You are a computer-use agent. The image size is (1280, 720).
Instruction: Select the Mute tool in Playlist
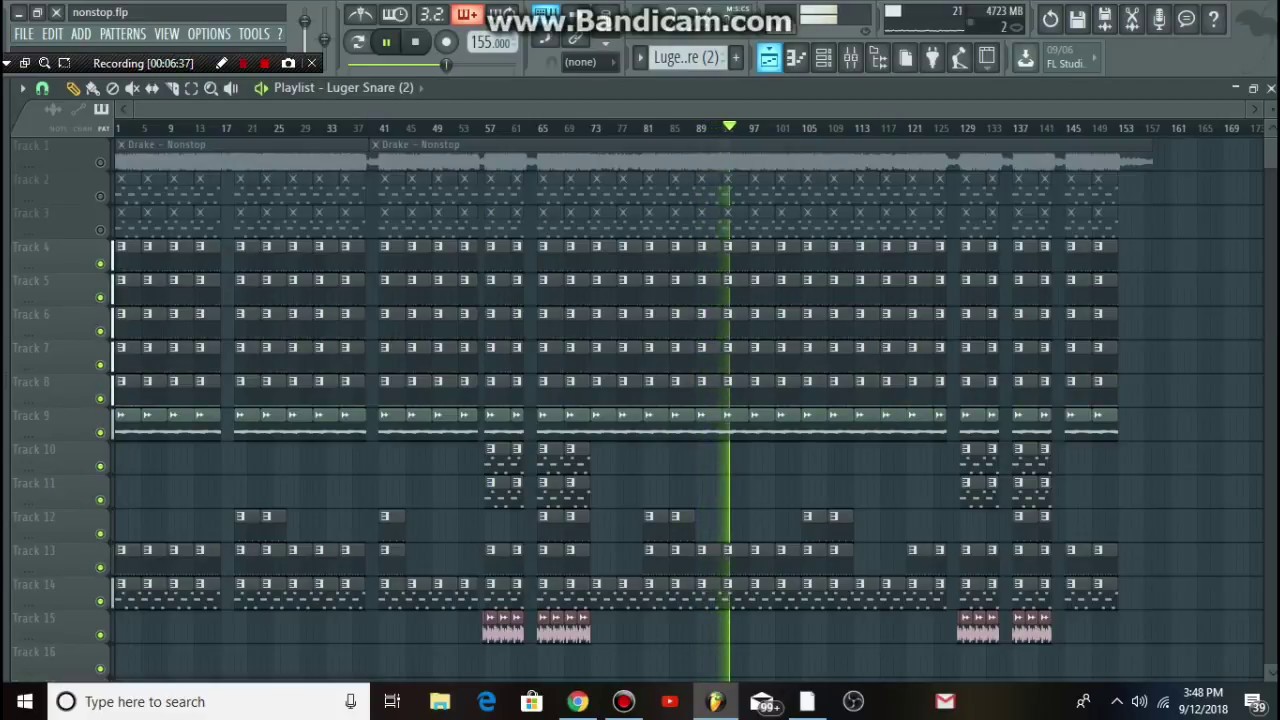coord(132,88)
